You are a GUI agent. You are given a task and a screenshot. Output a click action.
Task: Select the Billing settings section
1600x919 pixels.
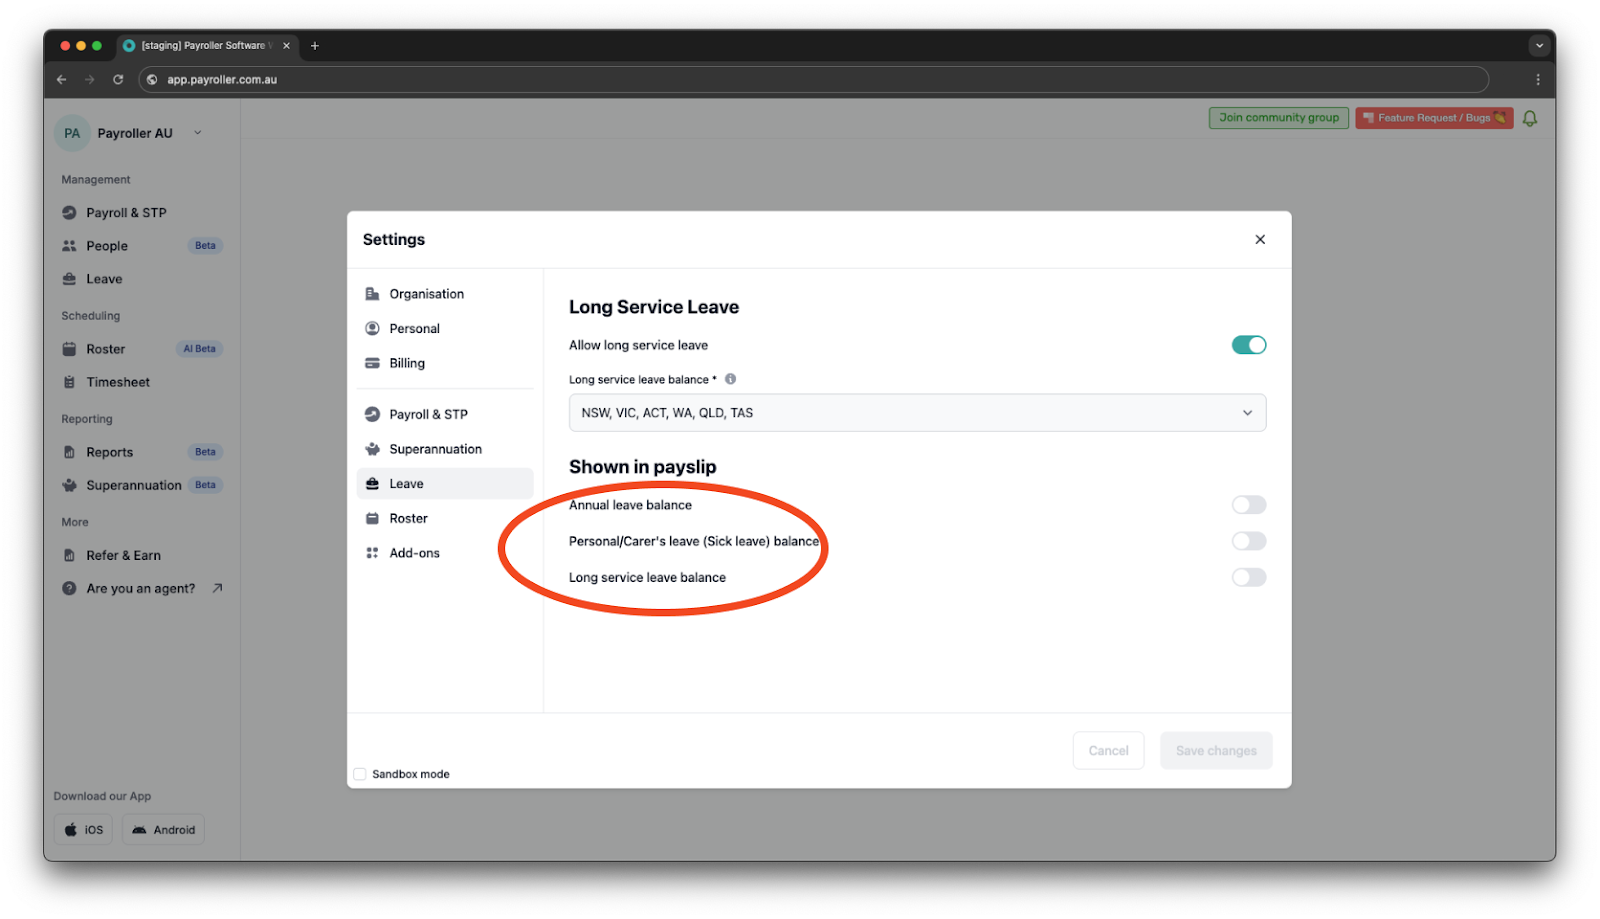(406, 362)
